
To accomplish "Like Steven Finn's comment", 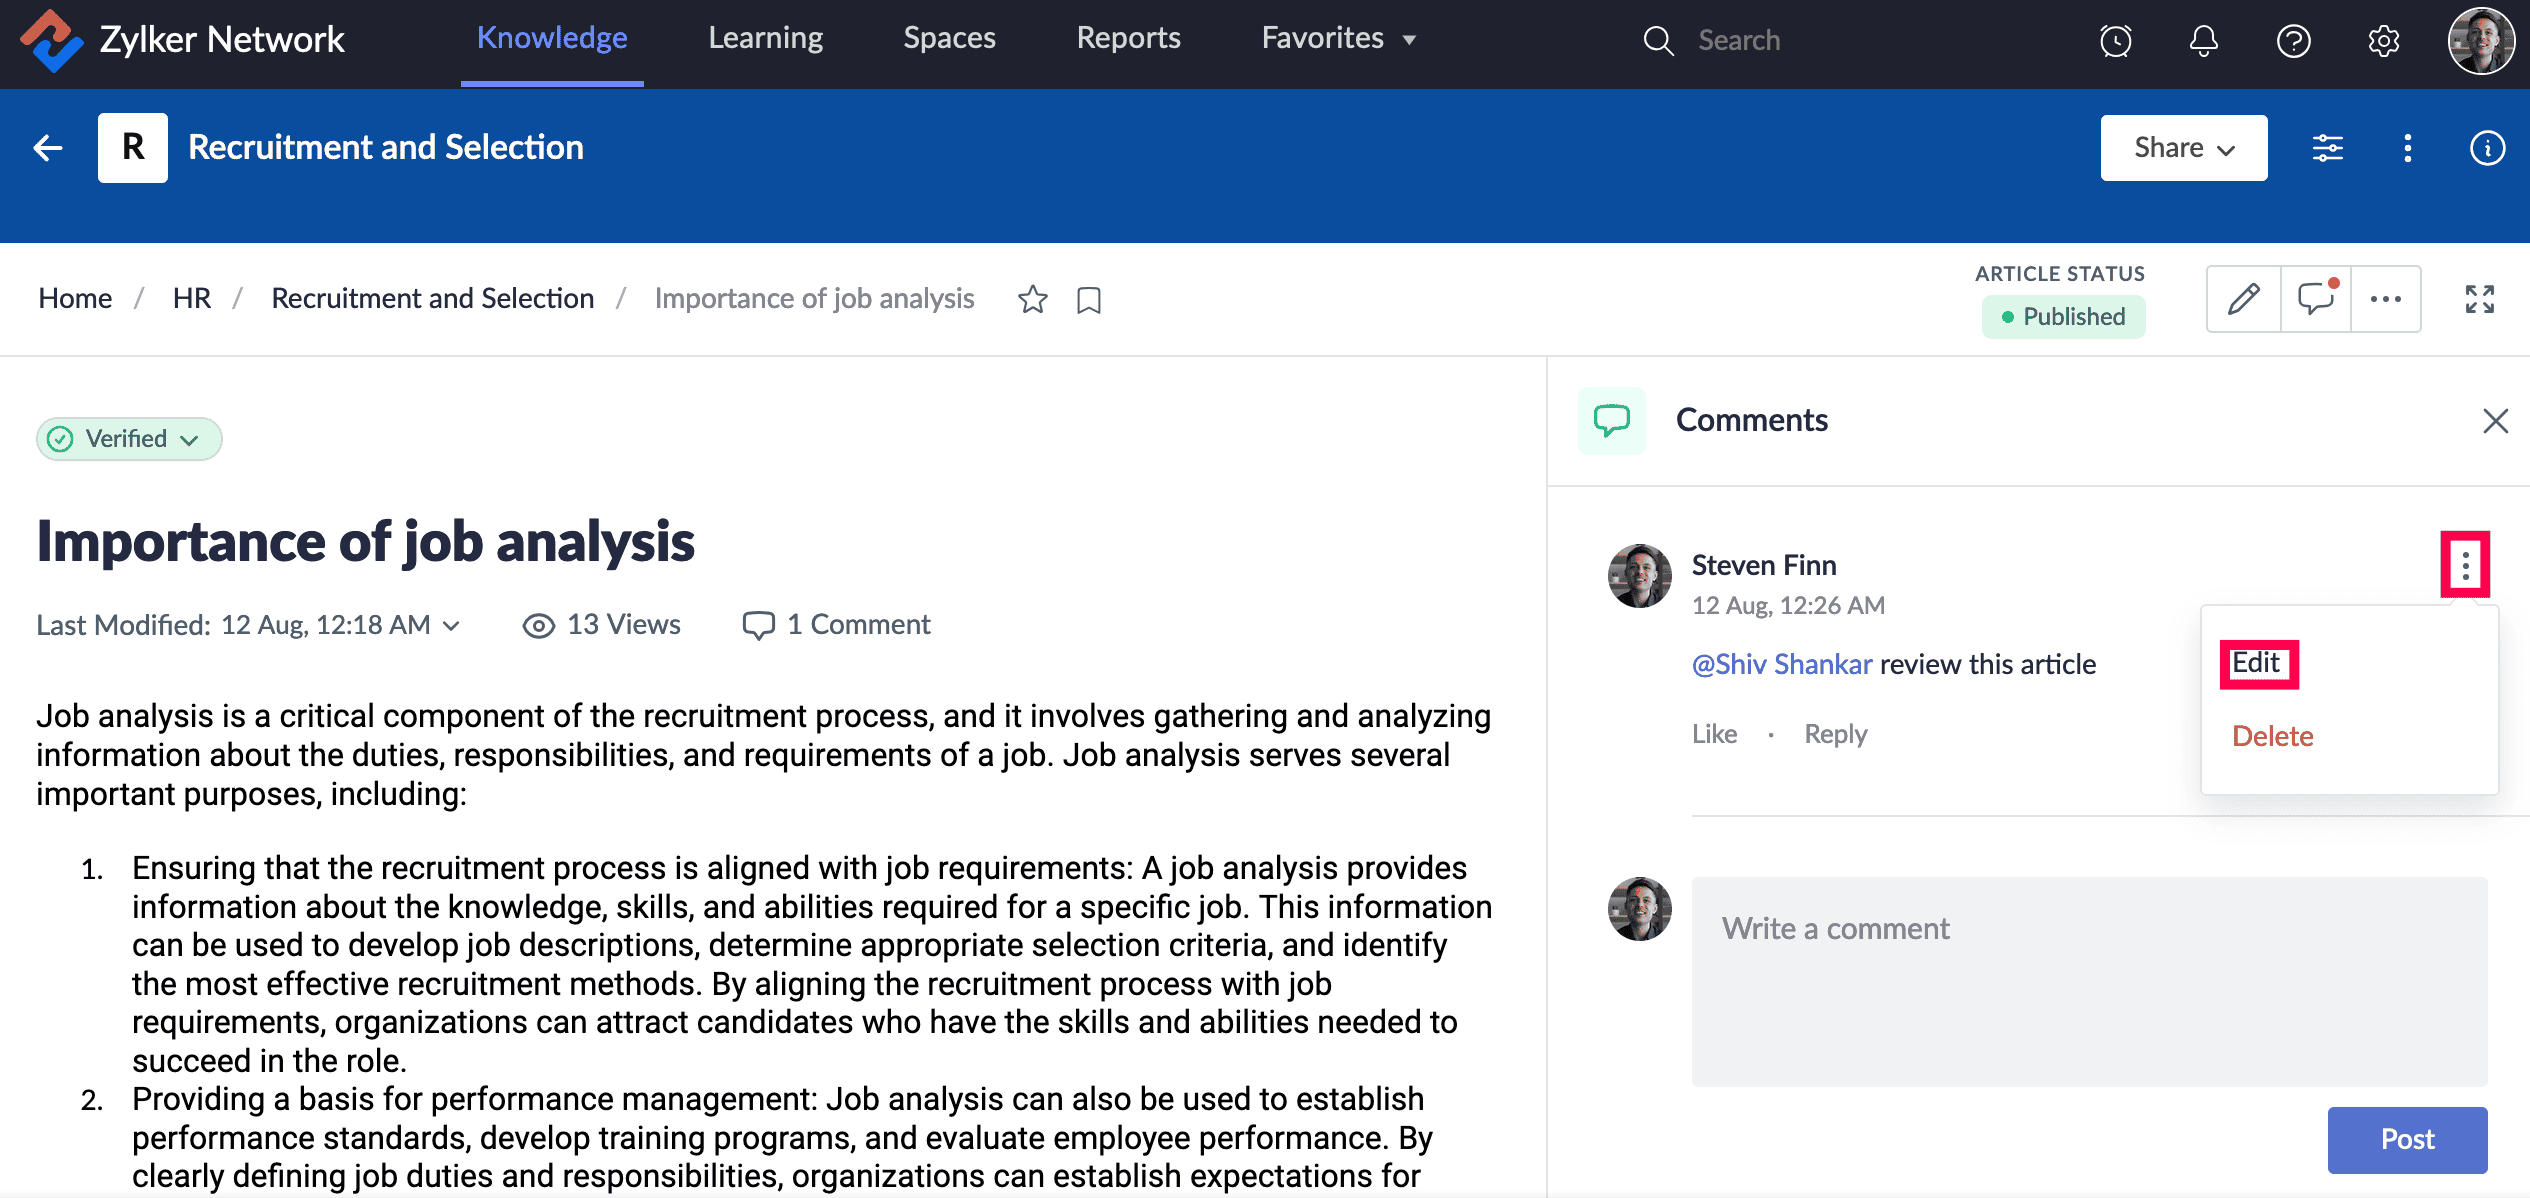I will pyautogui.click(x=1714, y=734).
